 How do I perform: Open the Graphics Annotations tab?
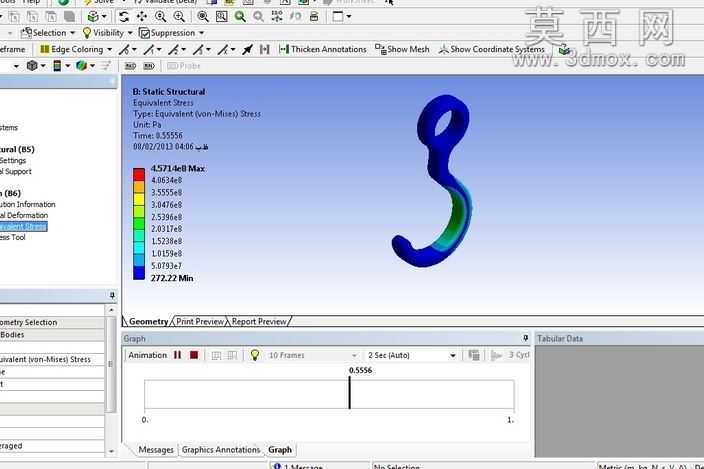click(x=221, y=450)
